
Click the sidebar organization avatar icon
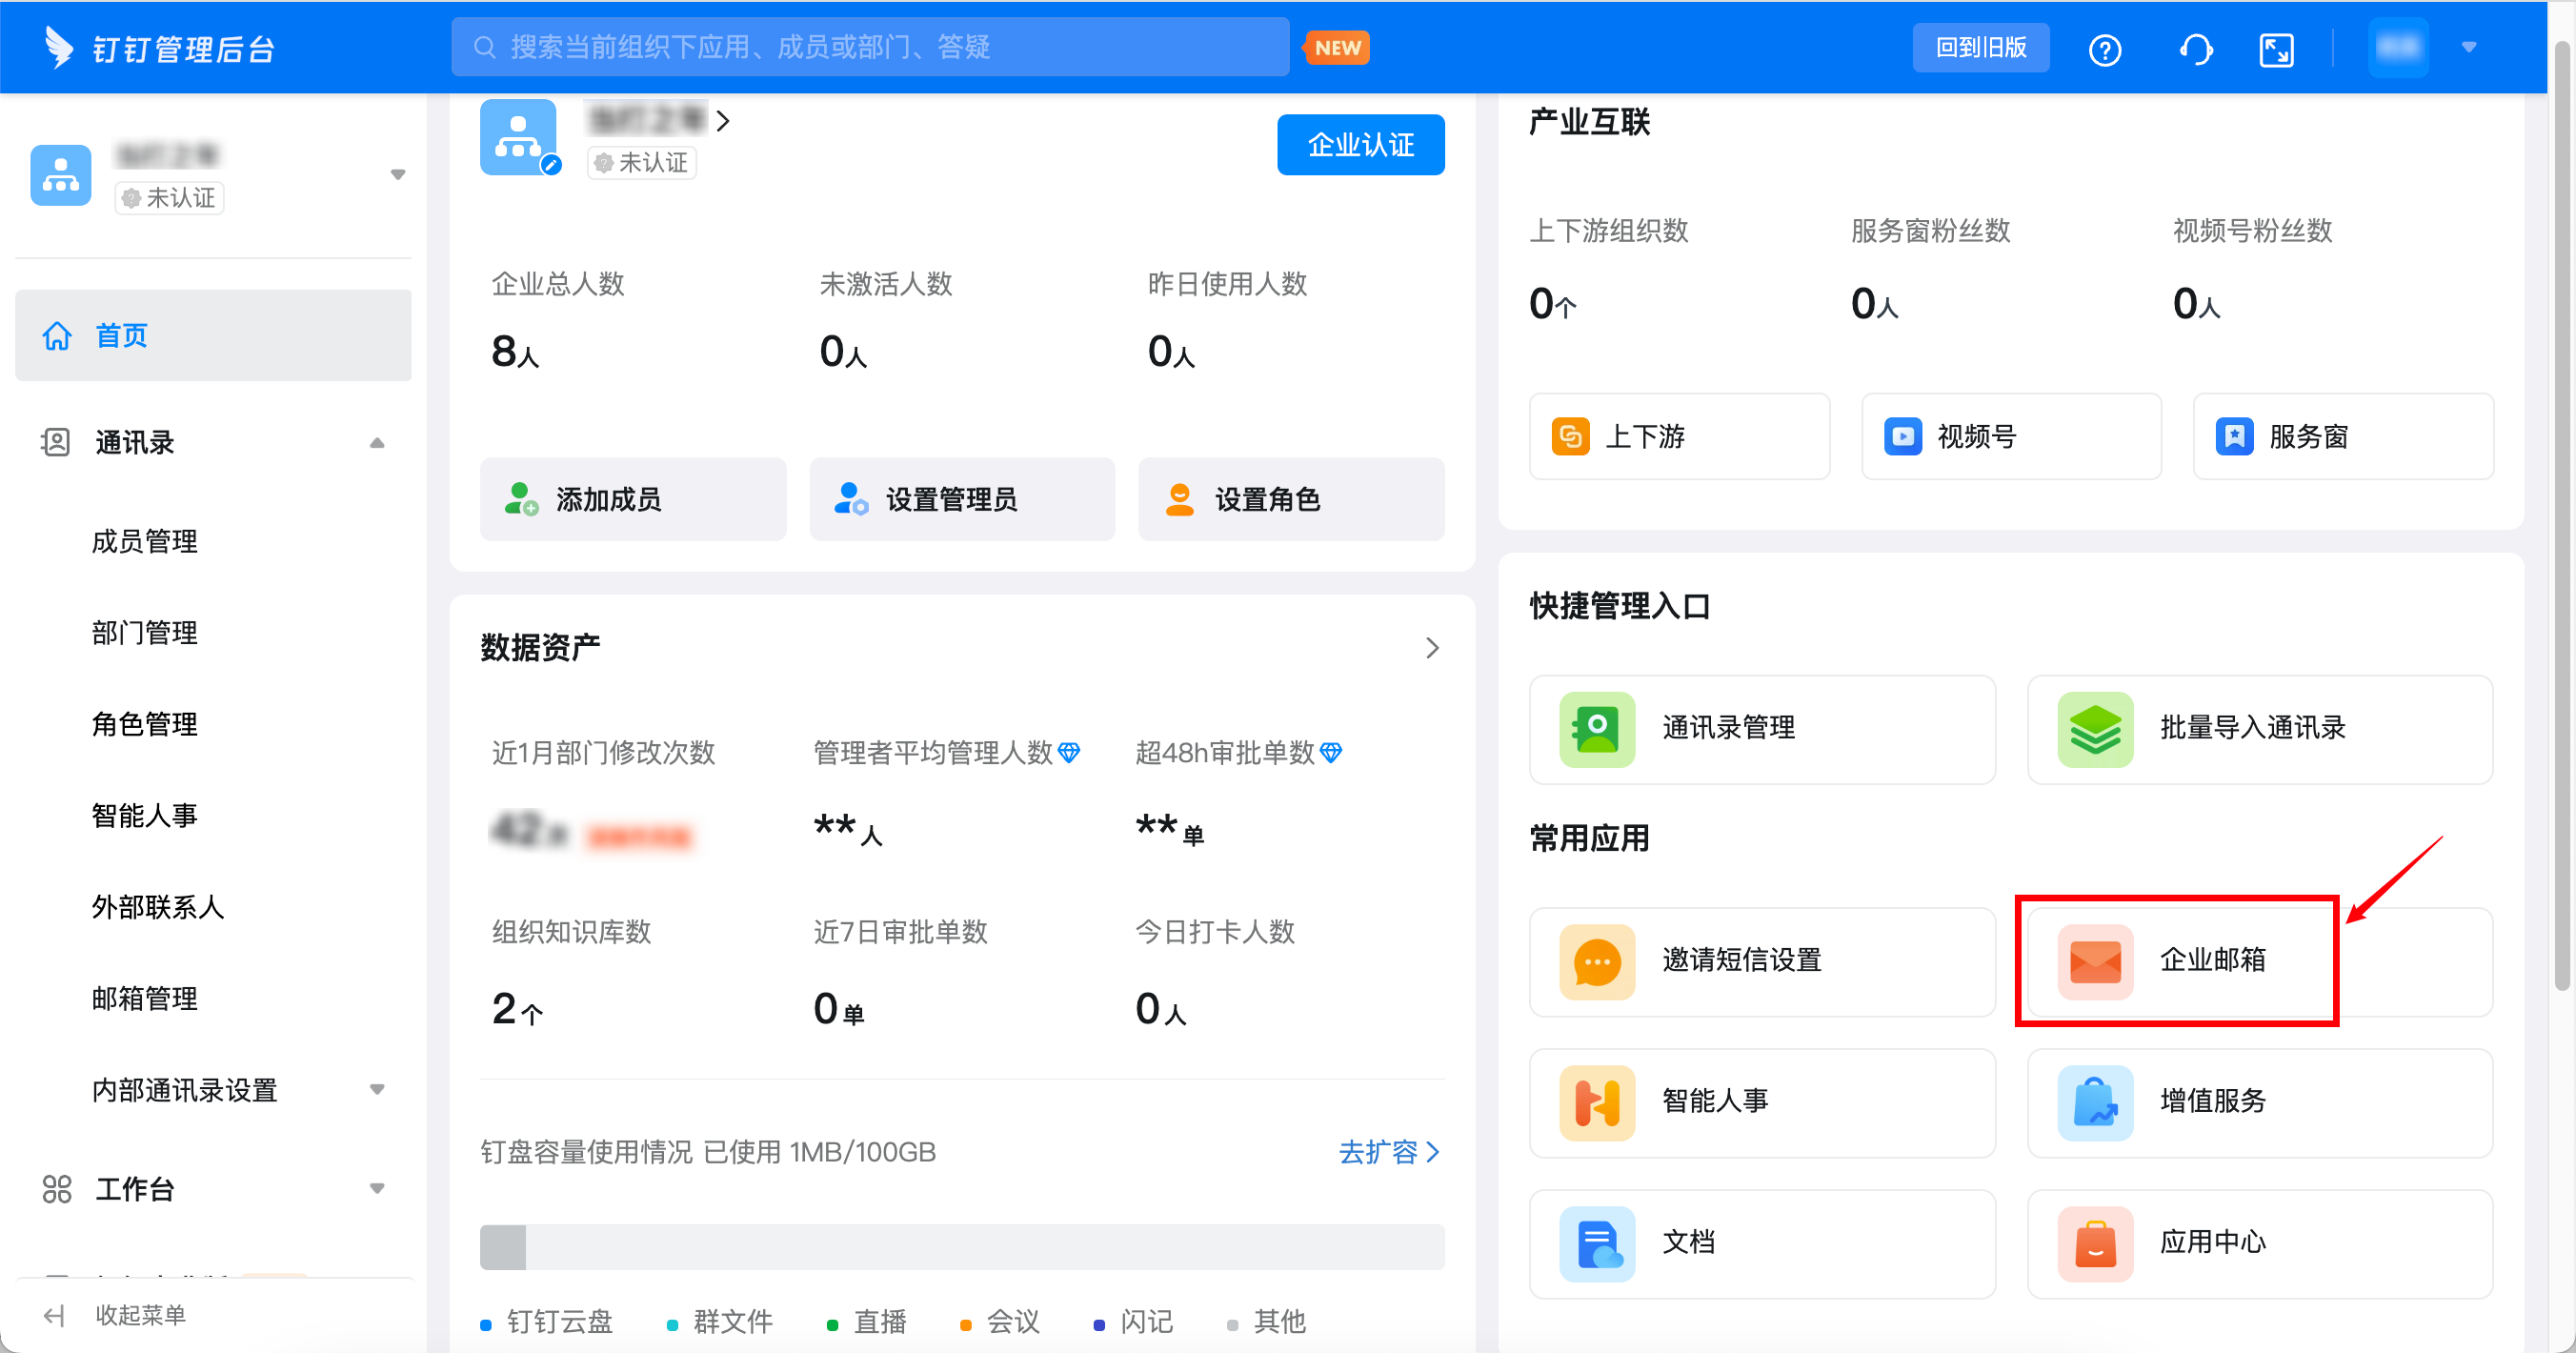click(x=61, y=174)
